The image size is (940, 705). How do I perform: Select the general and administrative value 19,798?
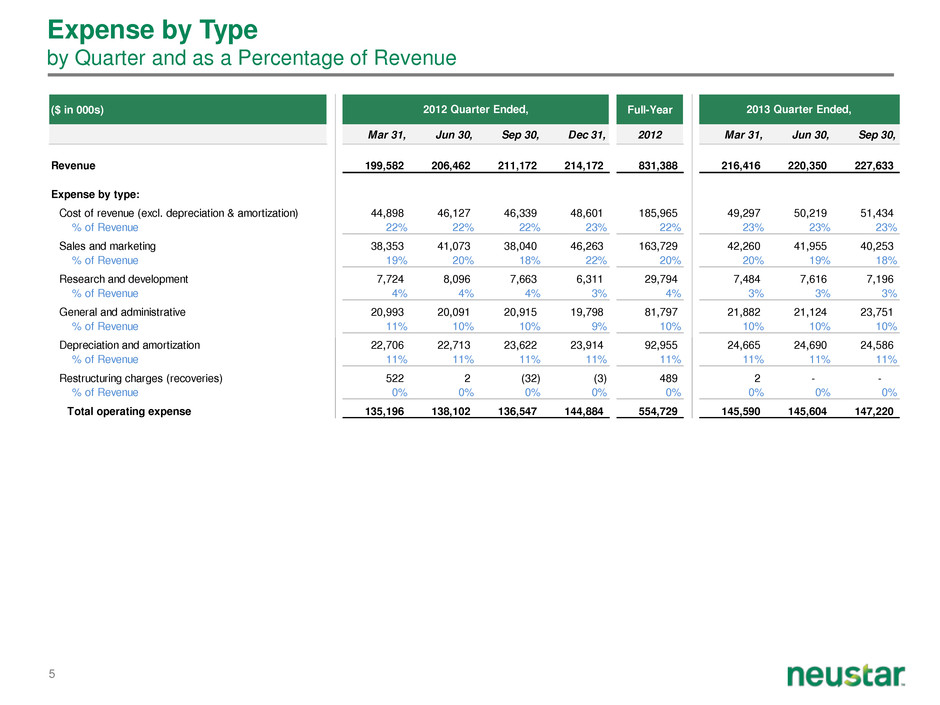click(586, 312)
